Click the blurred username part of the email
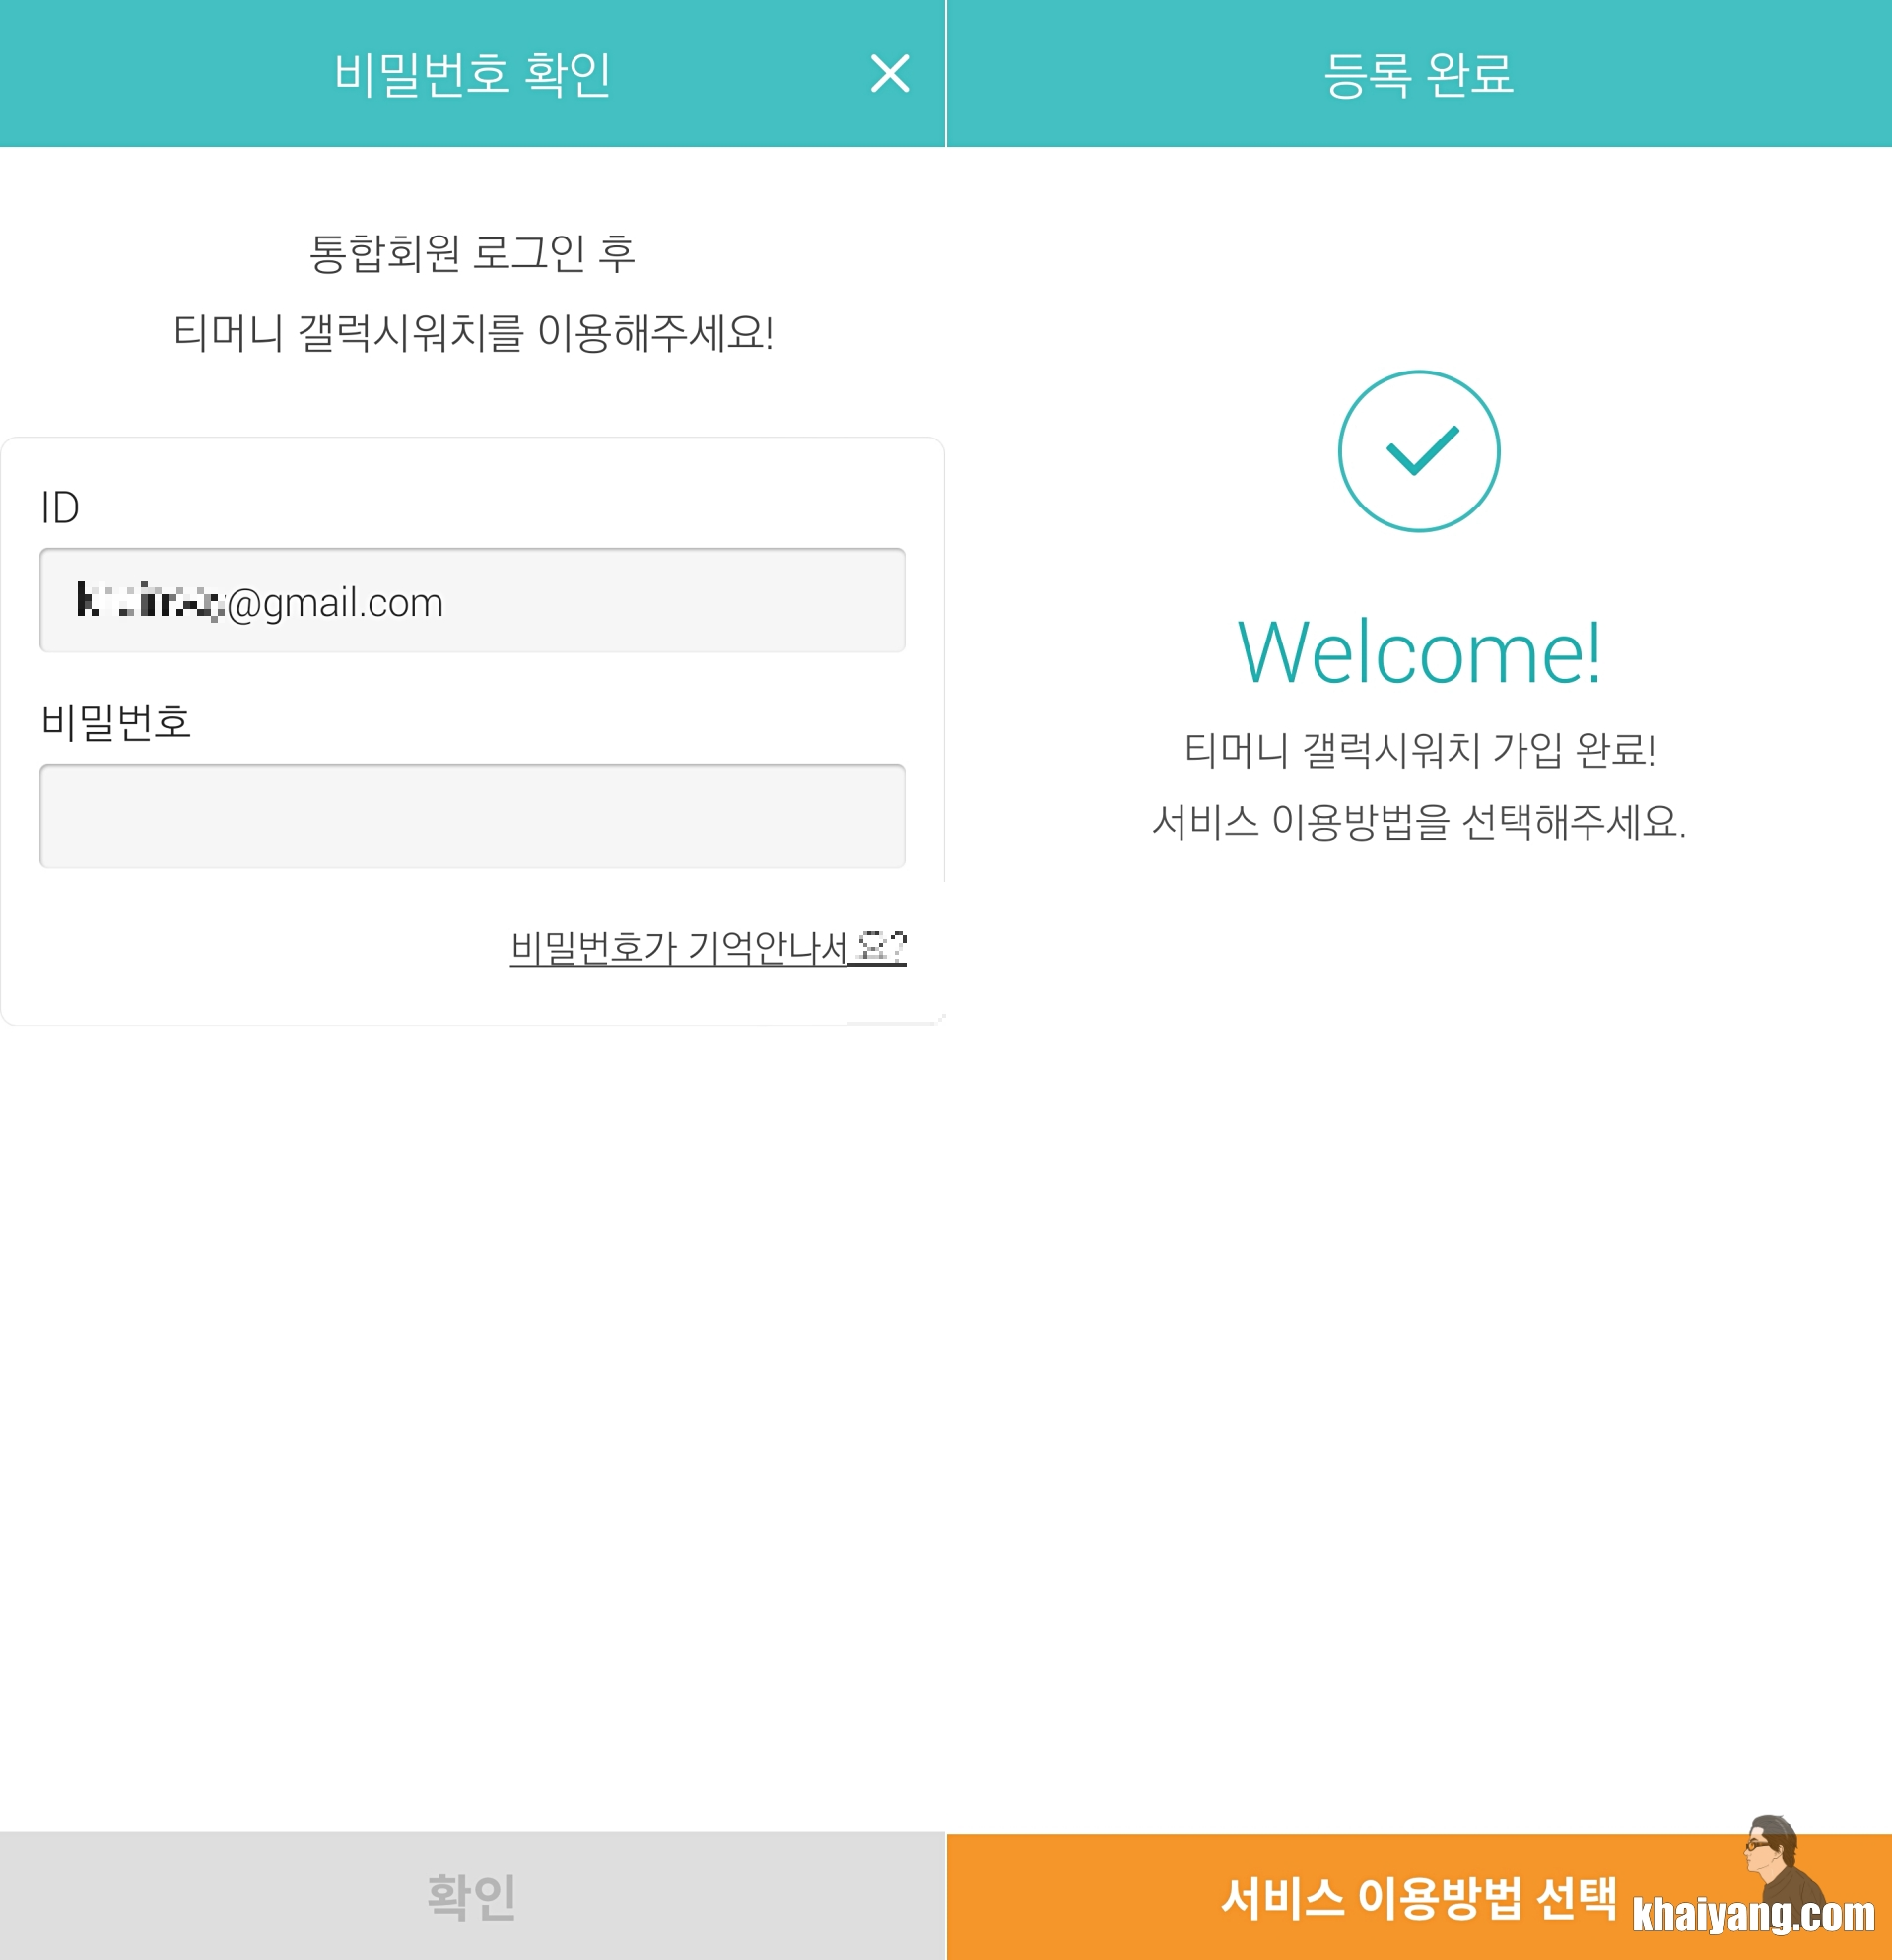 pyautogui.click(x=150, y=601)
